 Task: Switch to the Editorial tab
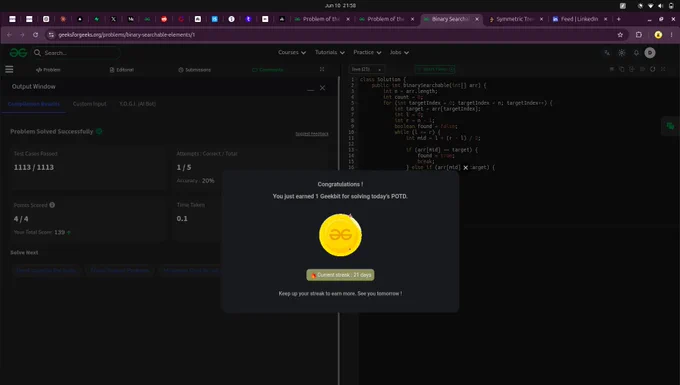(121, 70)
